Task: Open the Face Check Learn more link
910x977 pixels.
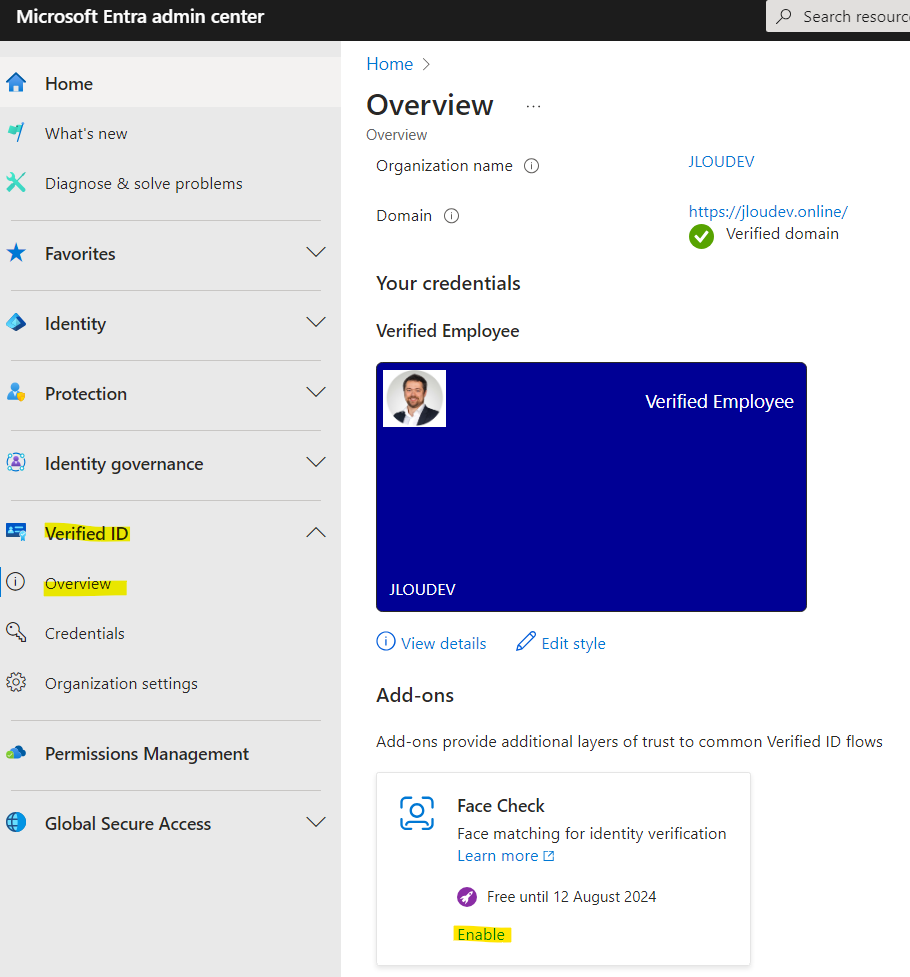Action: click(505, 855)
